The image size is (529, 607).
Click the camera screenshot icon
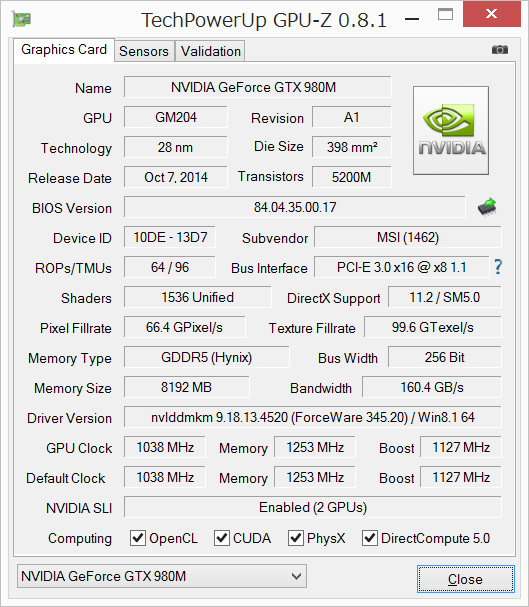coord(500,50)
